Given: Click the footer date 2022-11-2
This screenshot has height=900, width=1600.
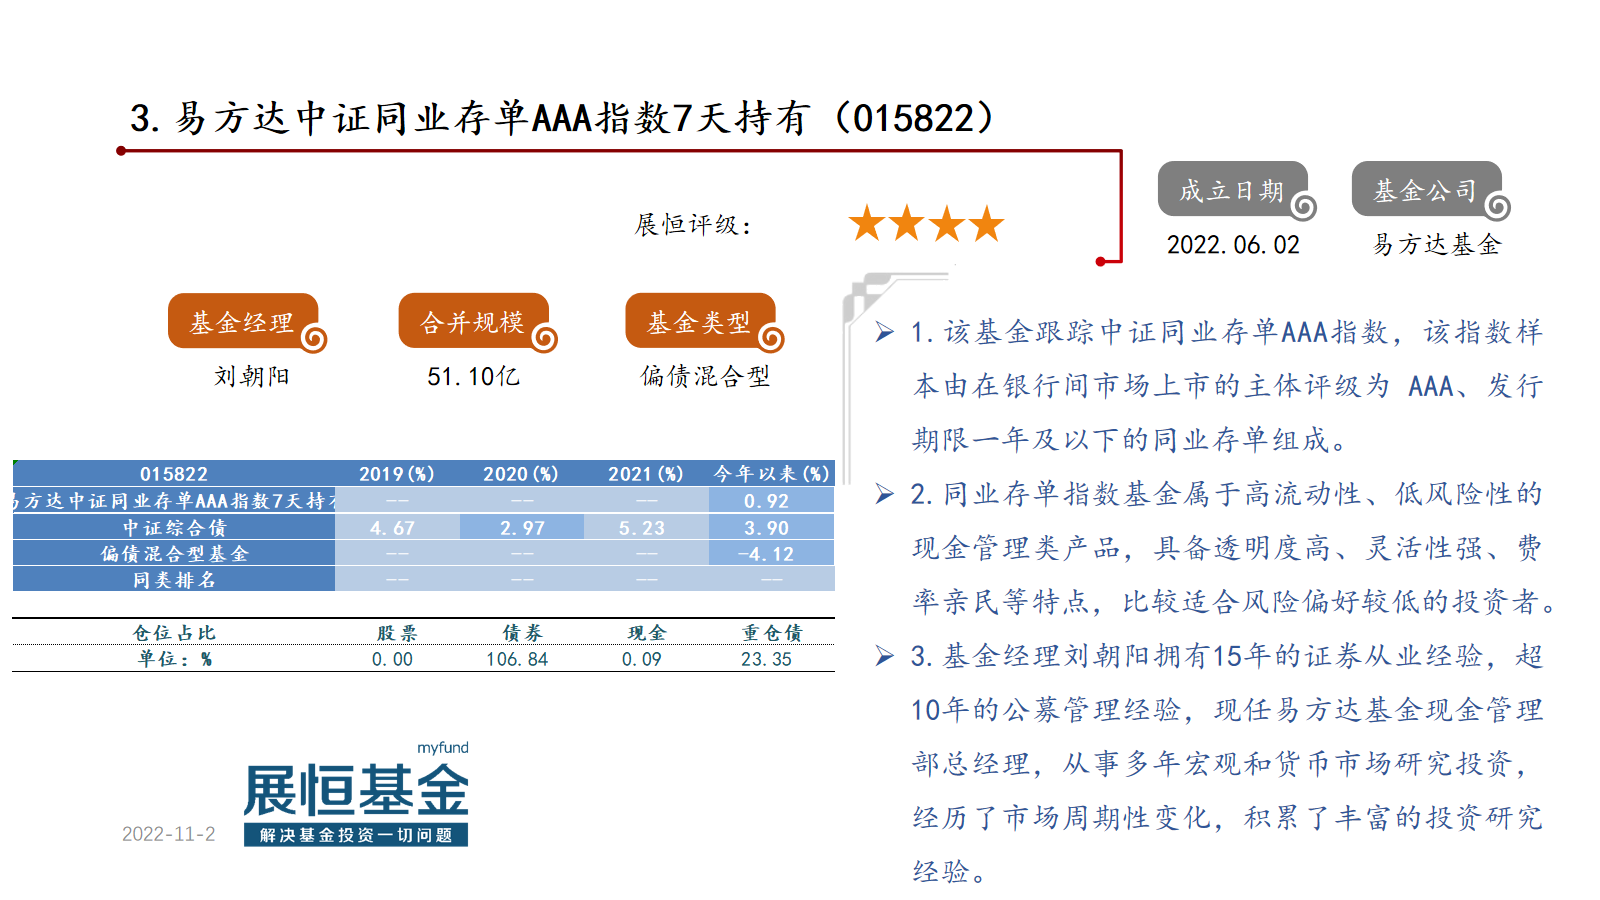Looking at the screenshot, I should 168,834.
